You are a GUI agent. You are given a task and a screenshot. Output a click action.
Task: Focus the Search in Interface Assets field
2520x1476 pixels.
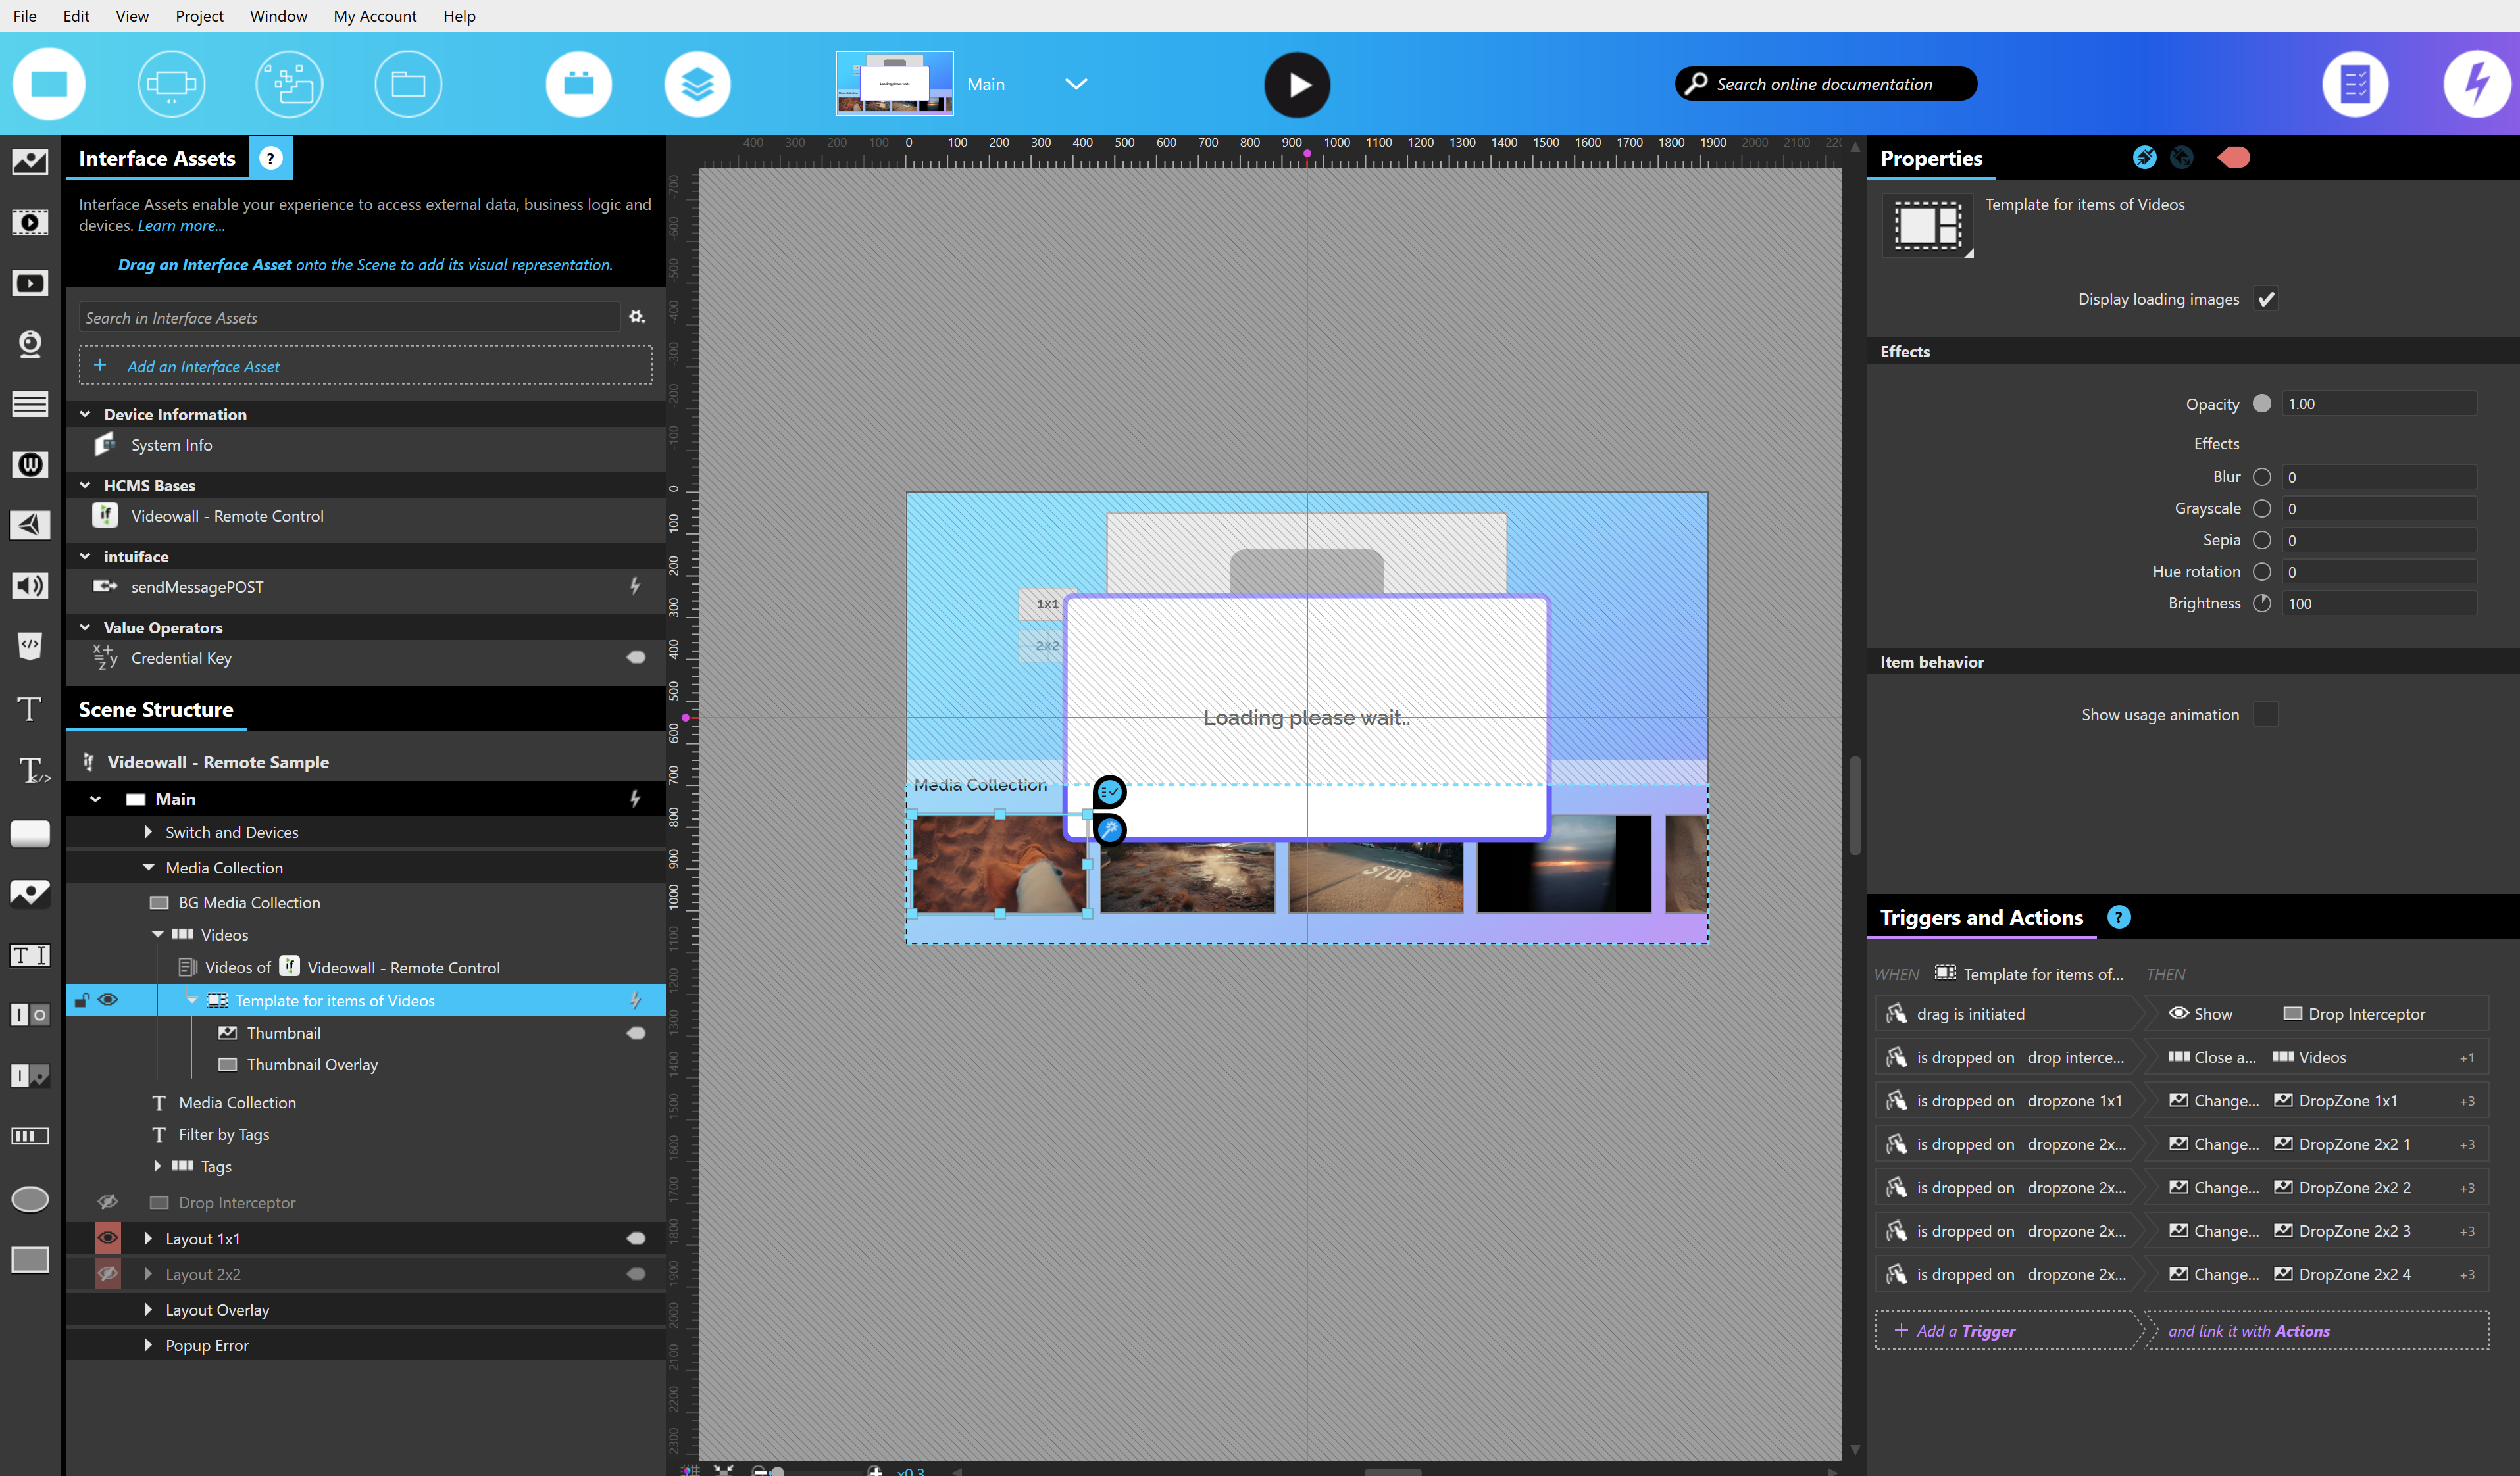pos(349,317)
